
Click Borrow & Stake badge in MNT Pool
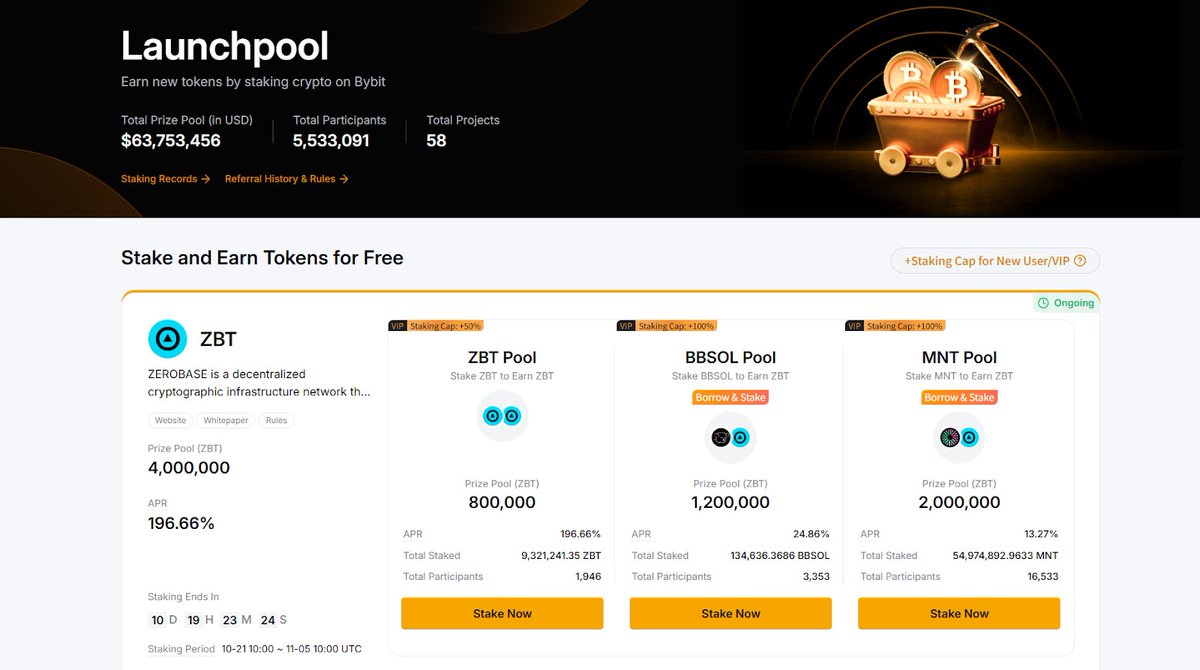tap(959, 397)
